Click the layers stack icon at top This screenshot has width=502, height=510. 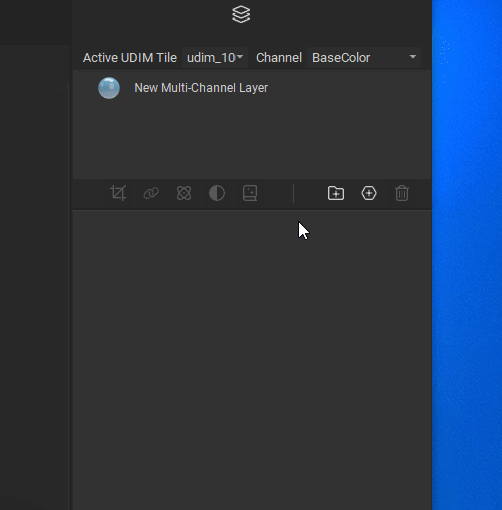click(x=241, y=15)
